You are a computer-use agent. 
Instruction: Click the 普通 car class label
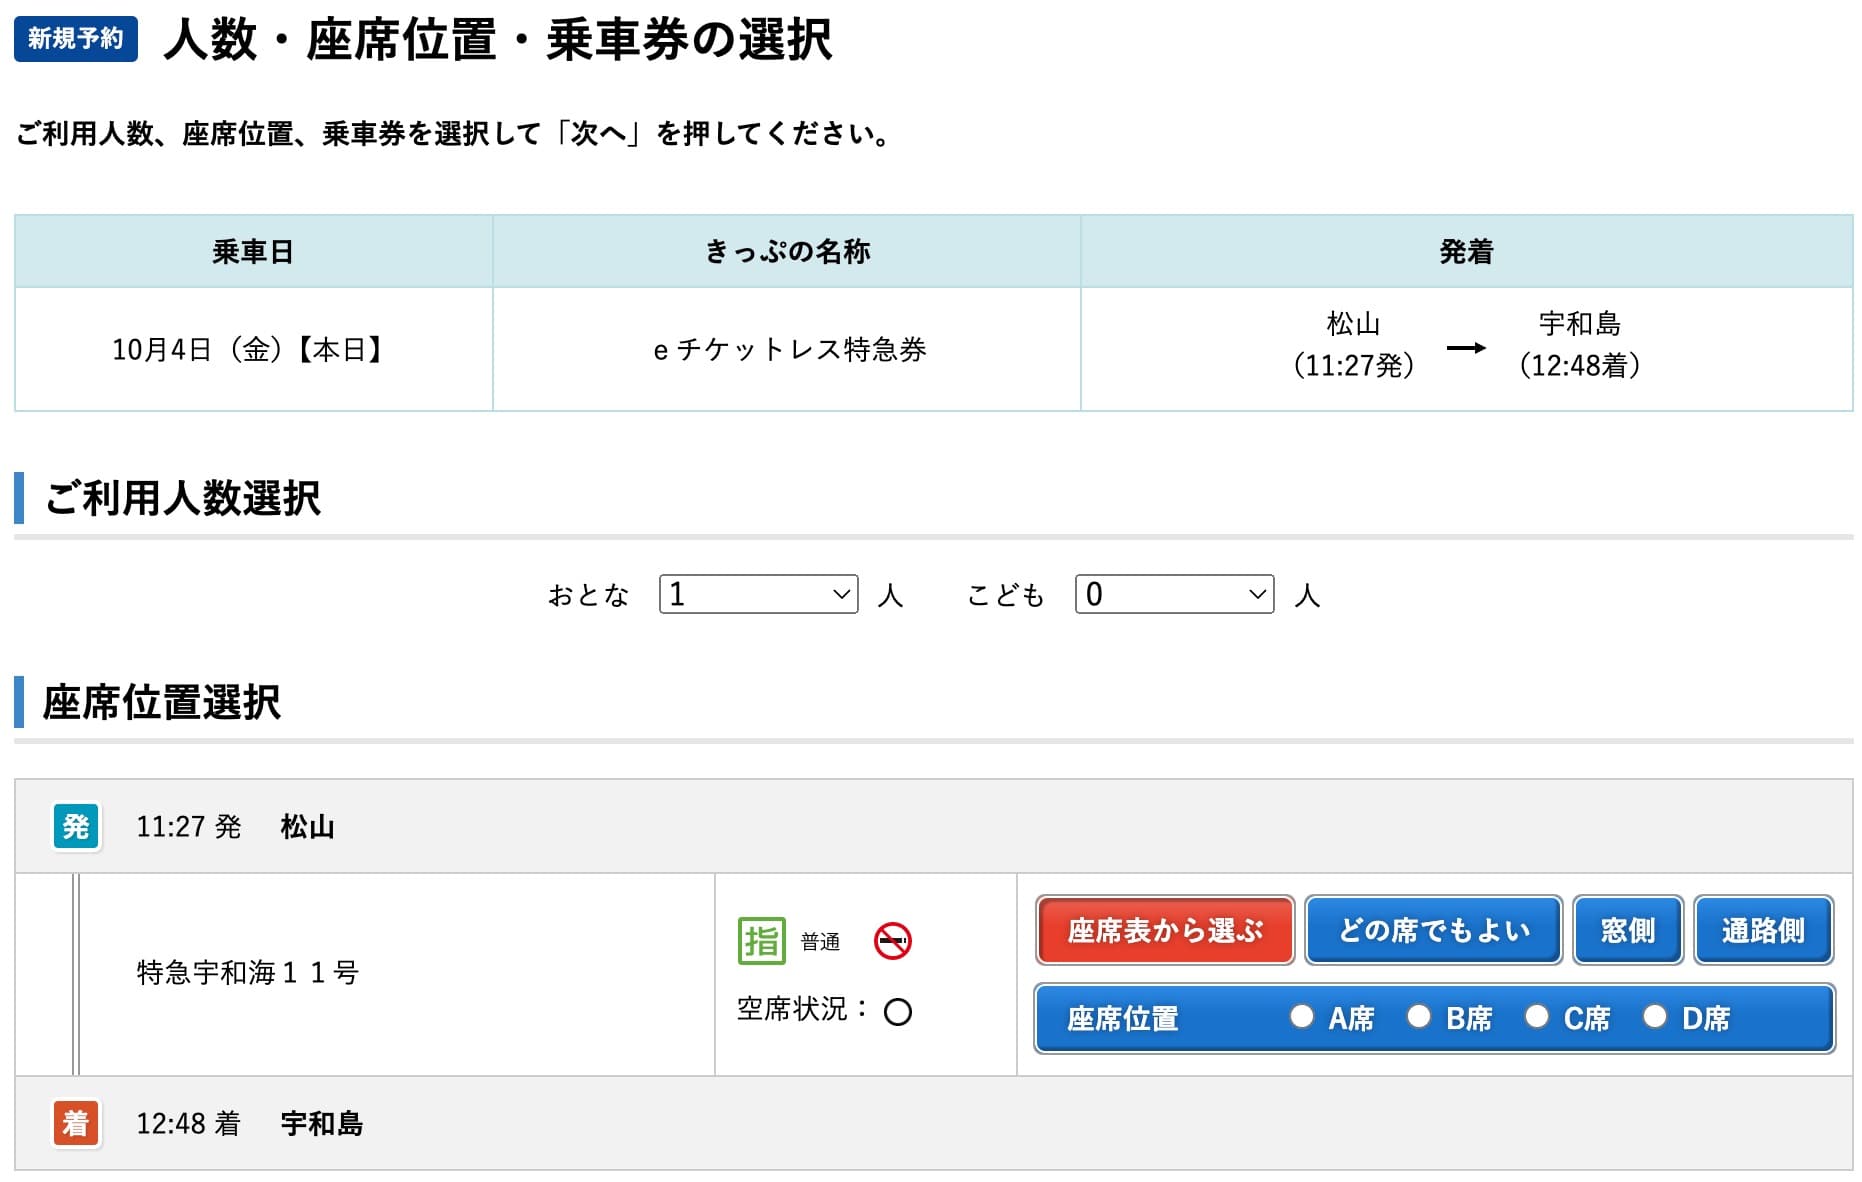click(x=820, y=941)
